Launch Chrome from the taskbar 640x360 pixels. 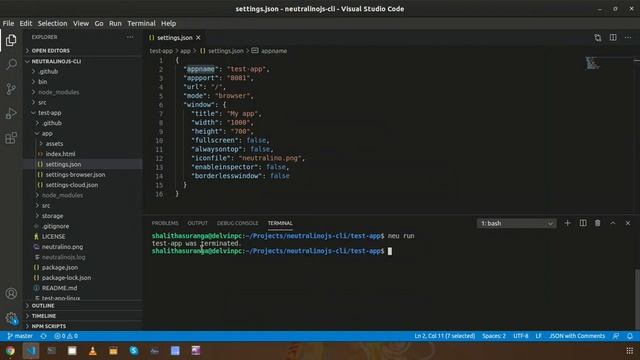[10, 351]
